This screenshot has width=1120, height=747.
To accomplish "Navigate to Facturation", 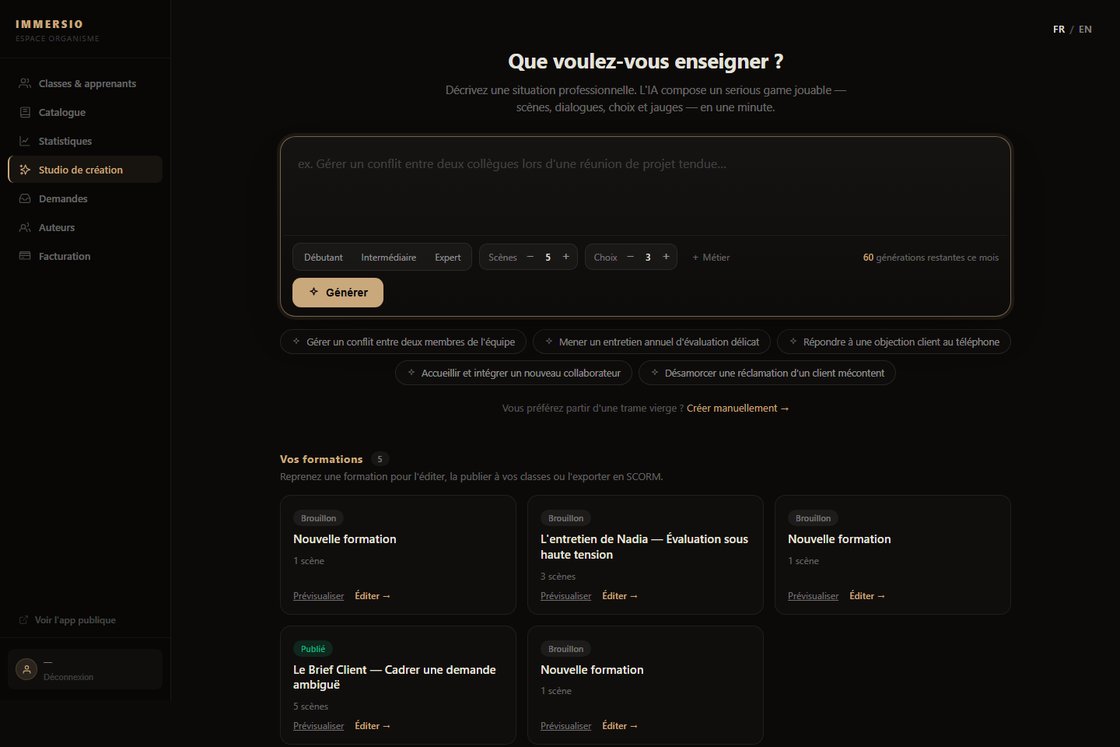I will click(85, 256).
